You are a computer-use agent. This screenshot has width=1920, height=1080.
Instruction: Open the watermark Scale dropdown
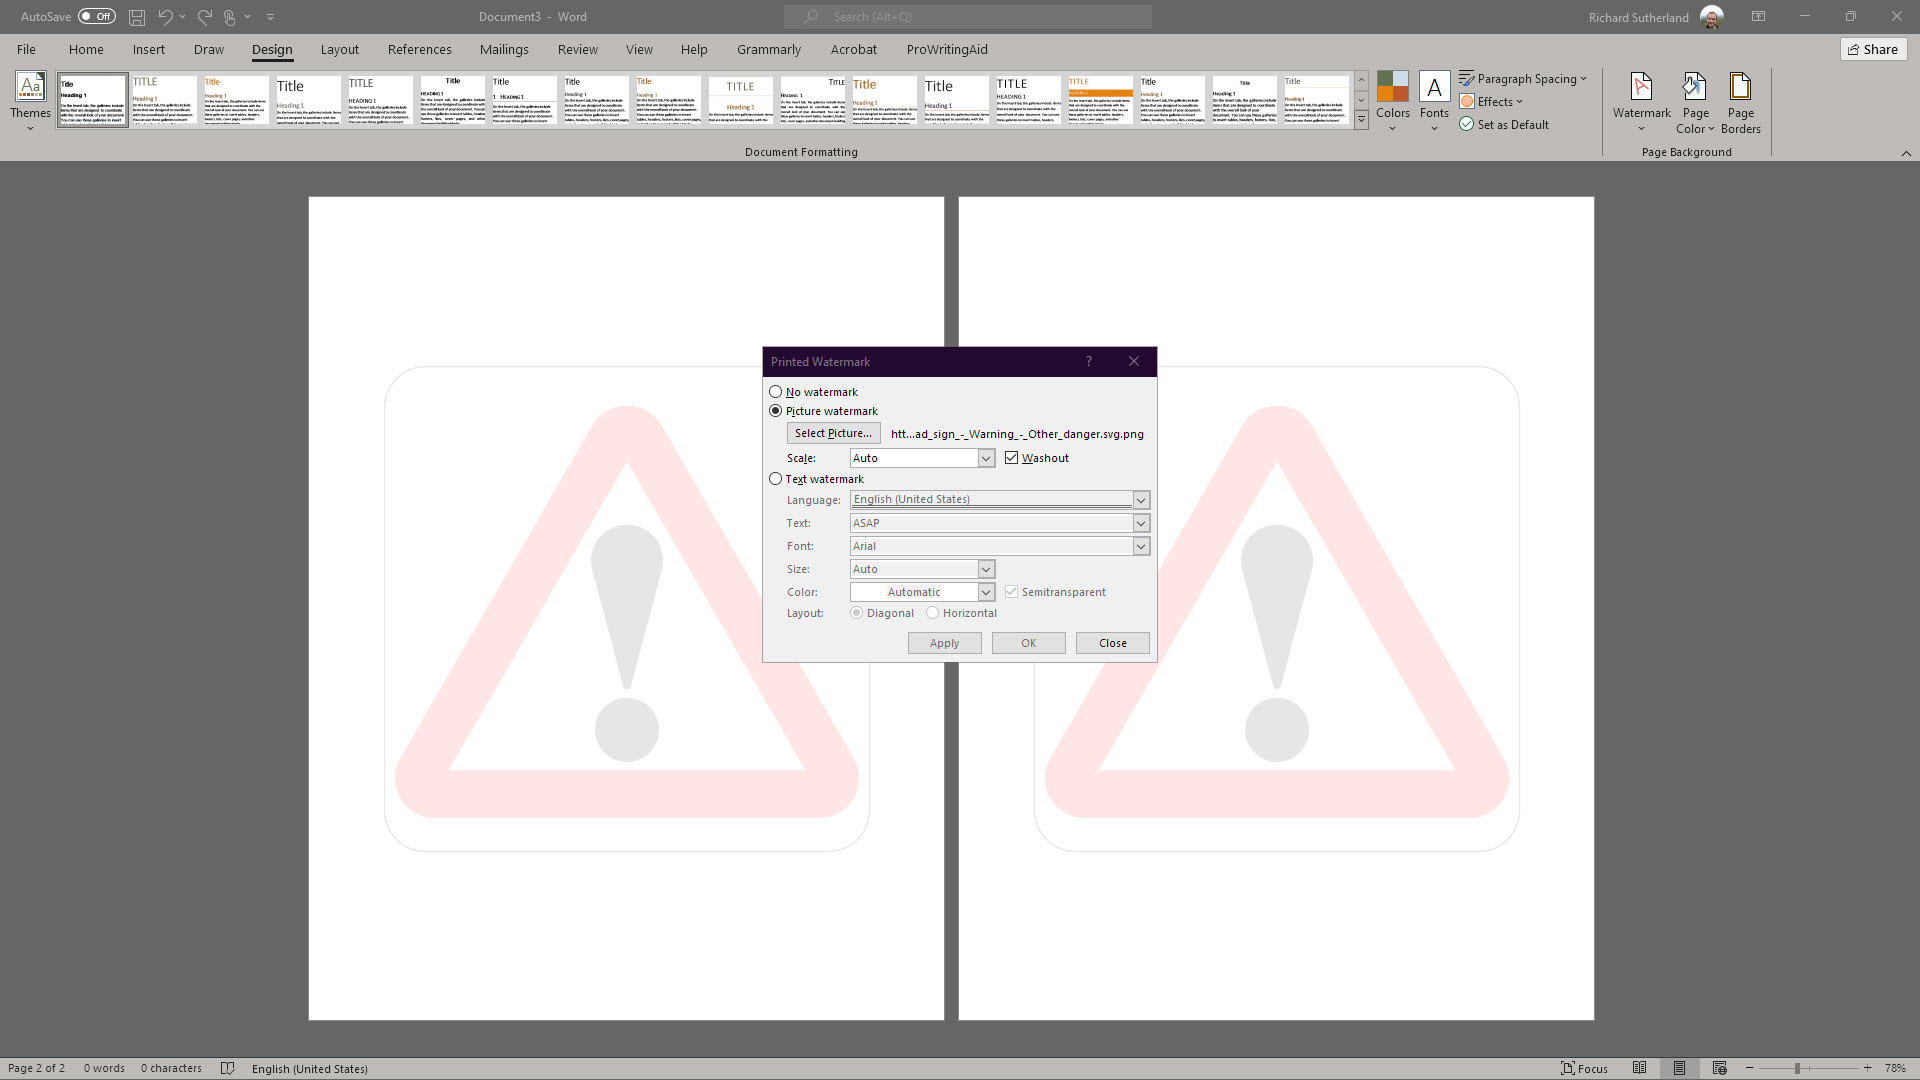tap(987, 457)
